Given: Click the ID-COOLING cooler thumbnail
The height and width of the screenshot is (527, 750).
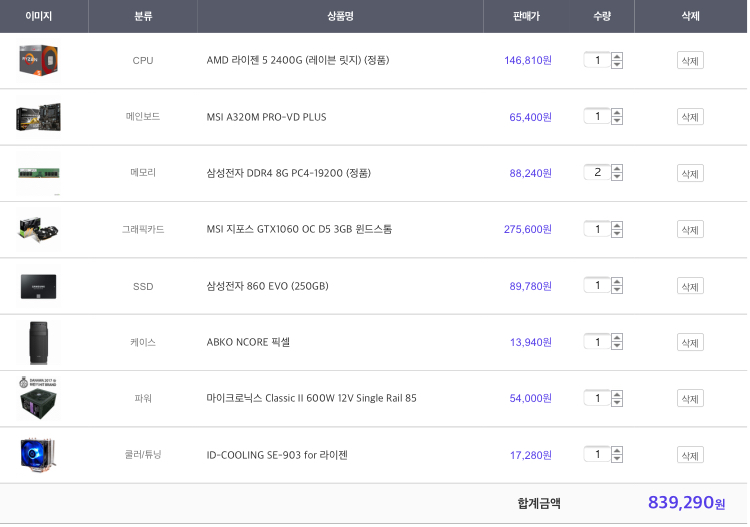Looking at the screenshot, I should (x=38, y=455).
